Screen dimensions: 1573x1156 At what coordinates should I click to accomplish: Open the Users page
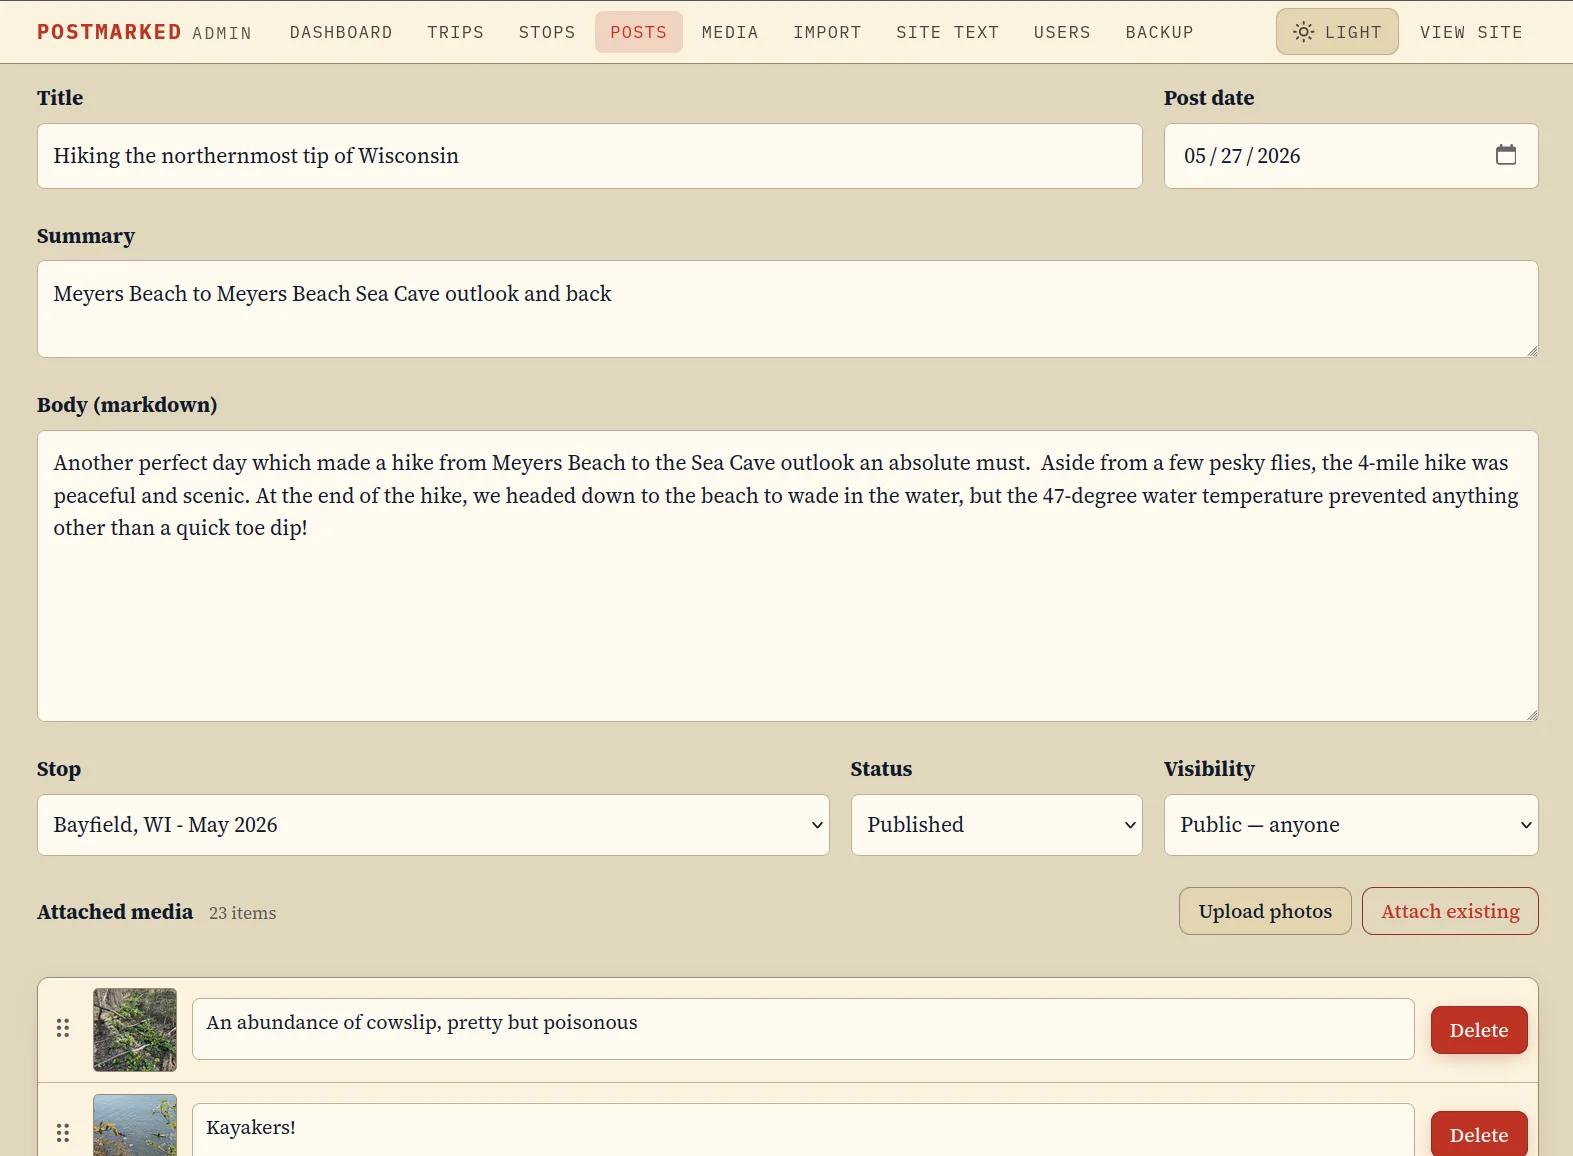[1062, 32]
